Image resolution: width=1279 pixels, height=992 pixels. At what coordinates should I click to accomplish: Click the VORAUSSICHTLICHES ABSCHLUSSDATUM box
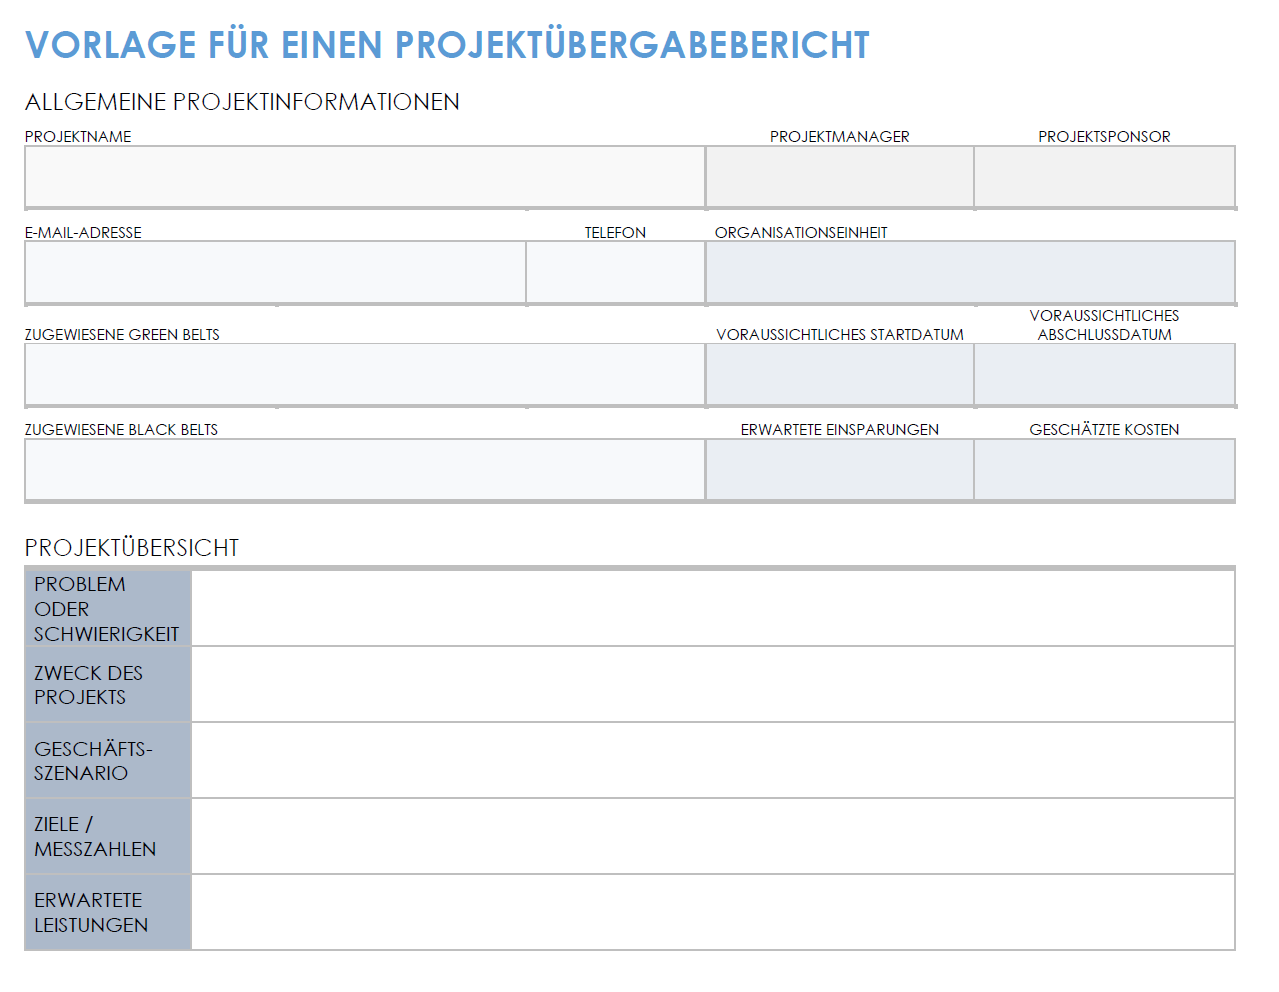(1104, 374)
